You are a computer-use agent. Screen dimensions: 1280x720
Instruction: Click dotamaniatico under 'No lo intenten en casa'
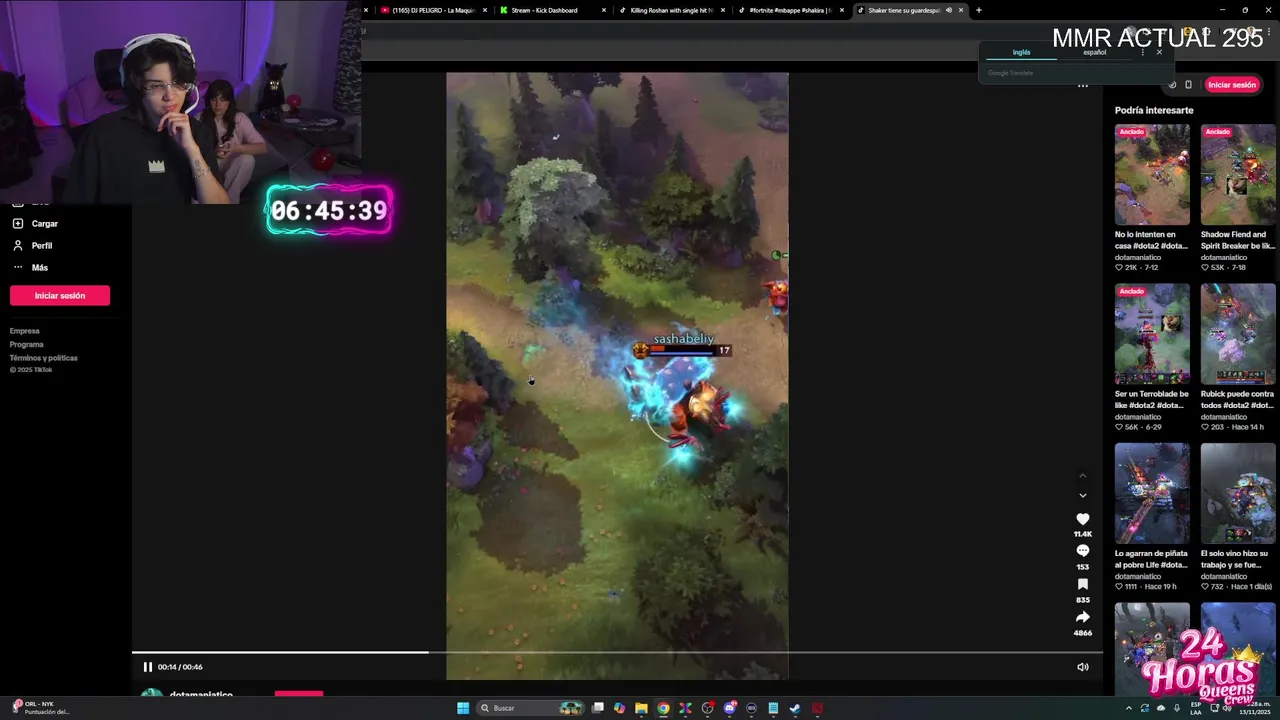click(1138, 257)
